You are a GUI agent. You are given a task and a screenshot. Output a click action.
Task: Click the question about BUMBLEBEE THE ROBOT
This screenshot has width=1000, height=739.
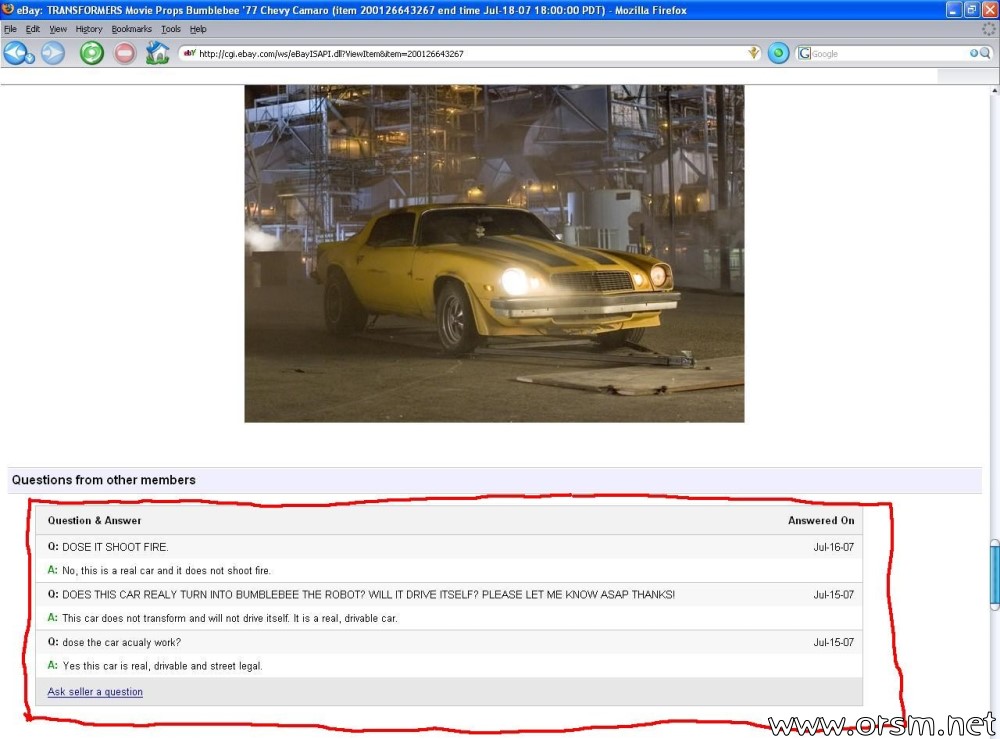click(368, 595)
